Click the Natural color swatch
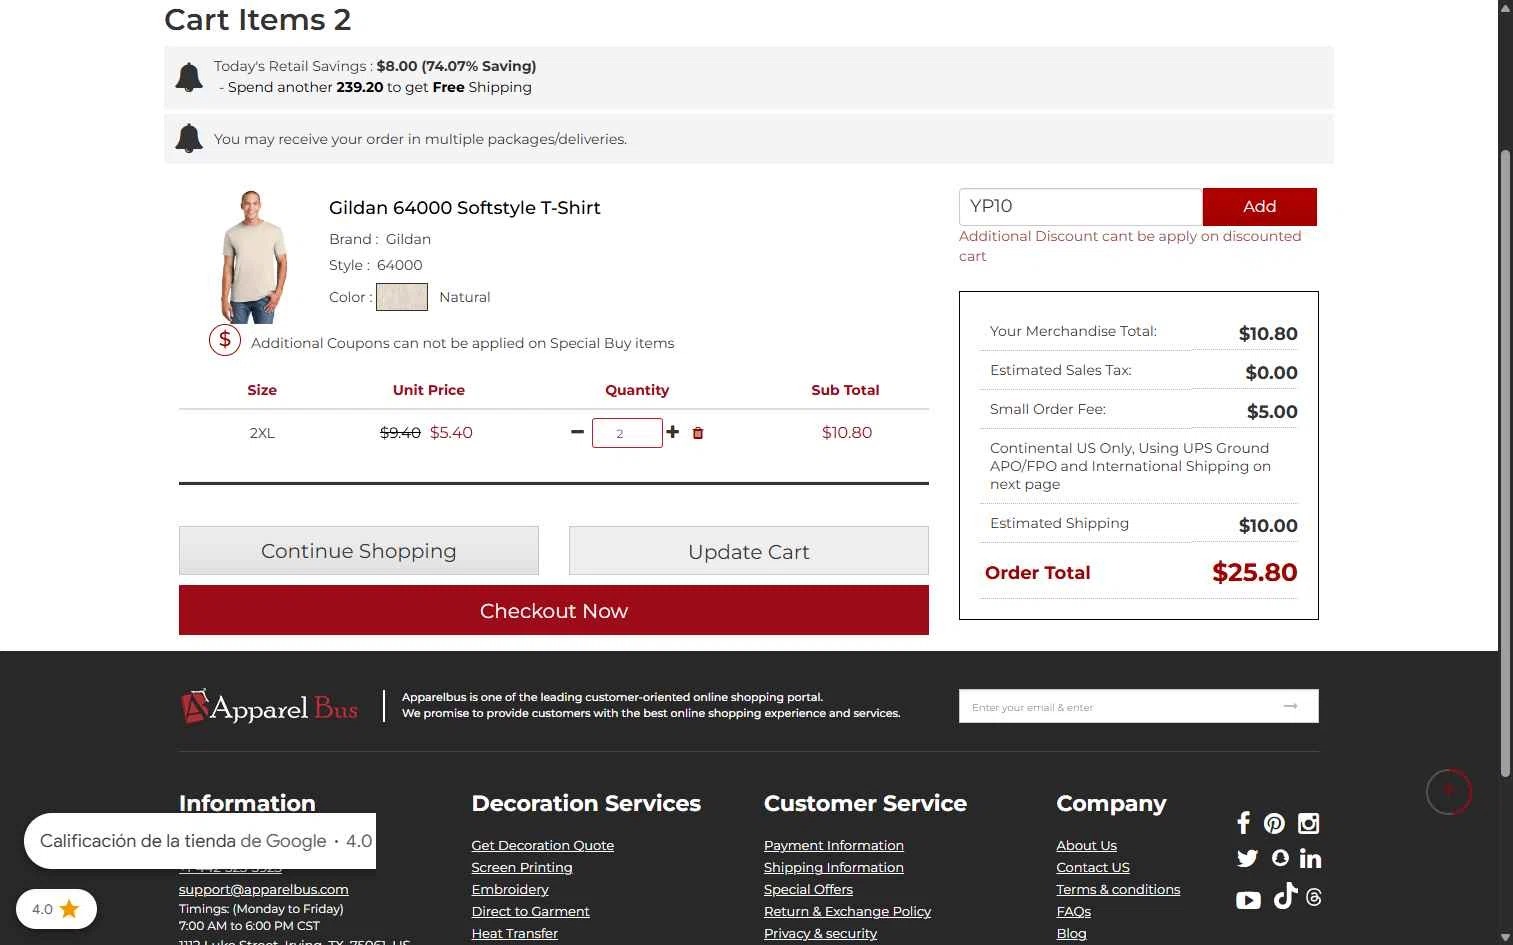 coord(402,297)
